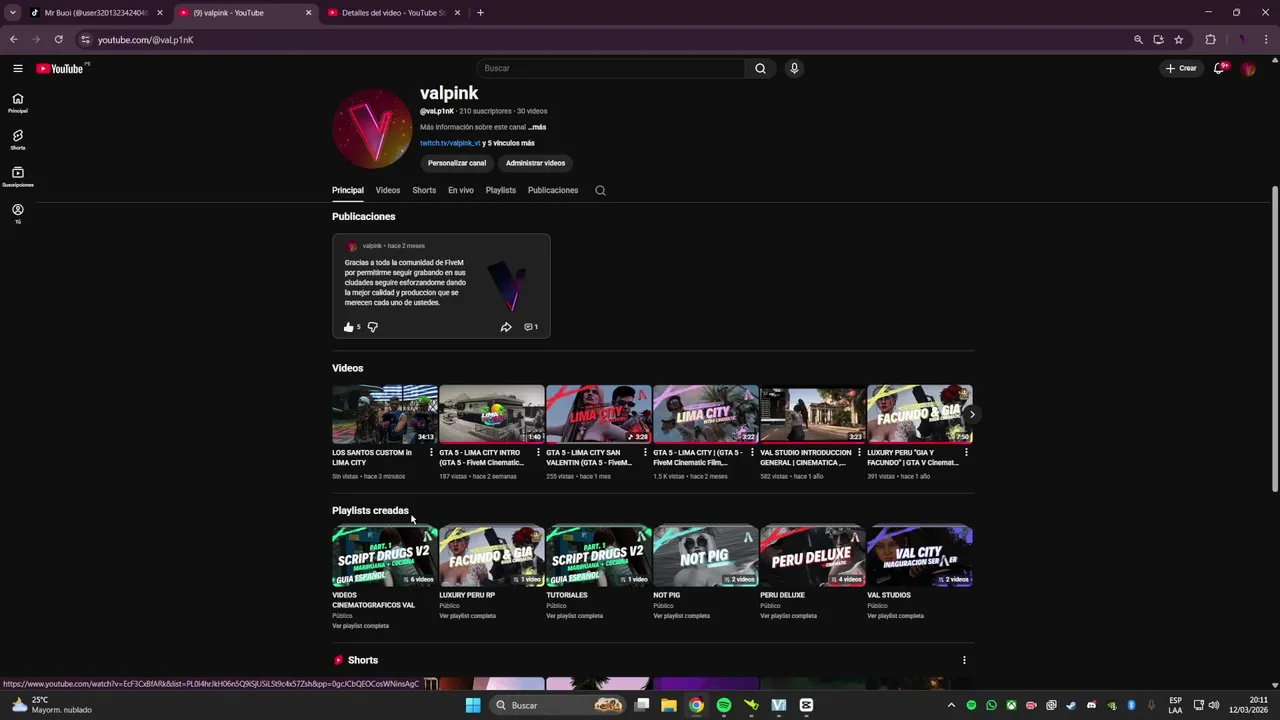Open Shorts in the left sidebar

click(18, 140)
